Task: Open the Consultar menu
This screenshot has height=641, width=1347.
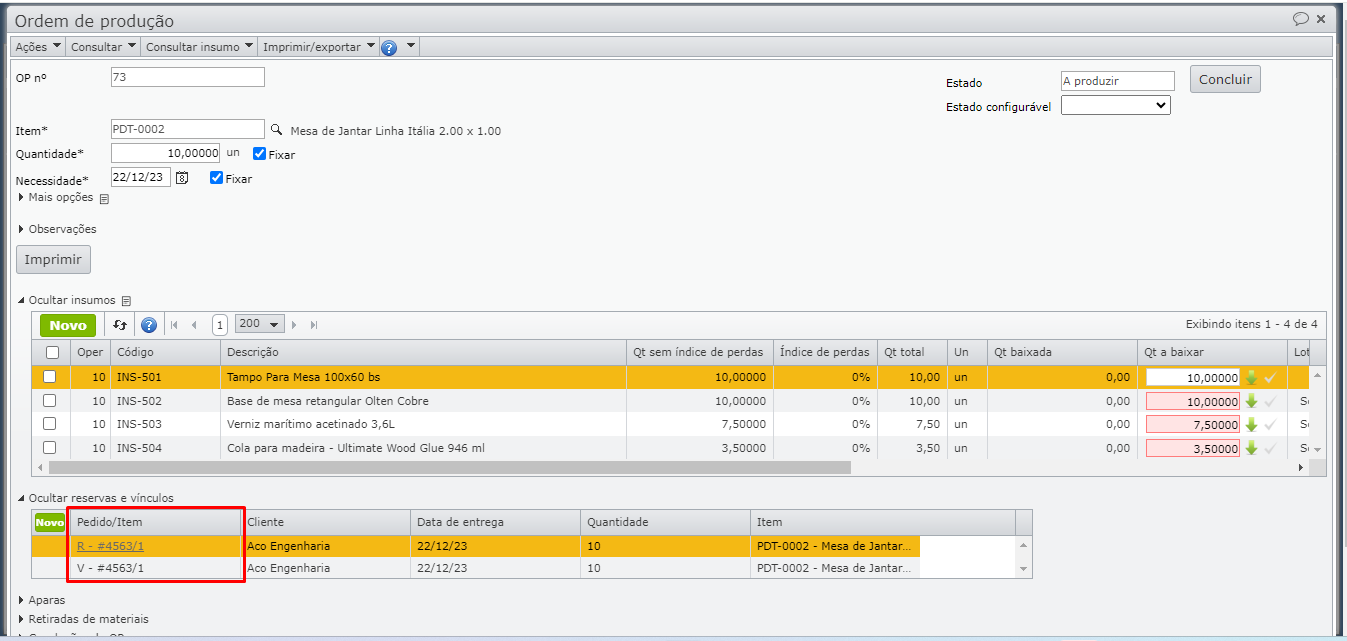Action: coord(103,47)
